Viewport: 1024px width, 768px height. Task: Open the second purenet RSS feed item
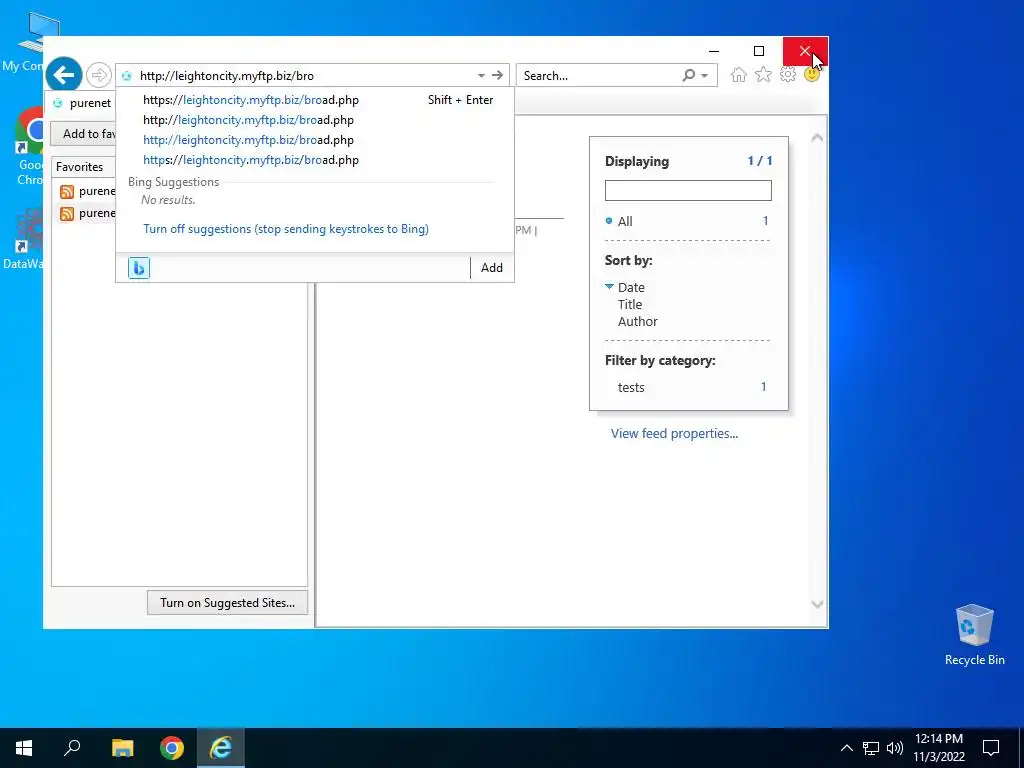(88, 214)
